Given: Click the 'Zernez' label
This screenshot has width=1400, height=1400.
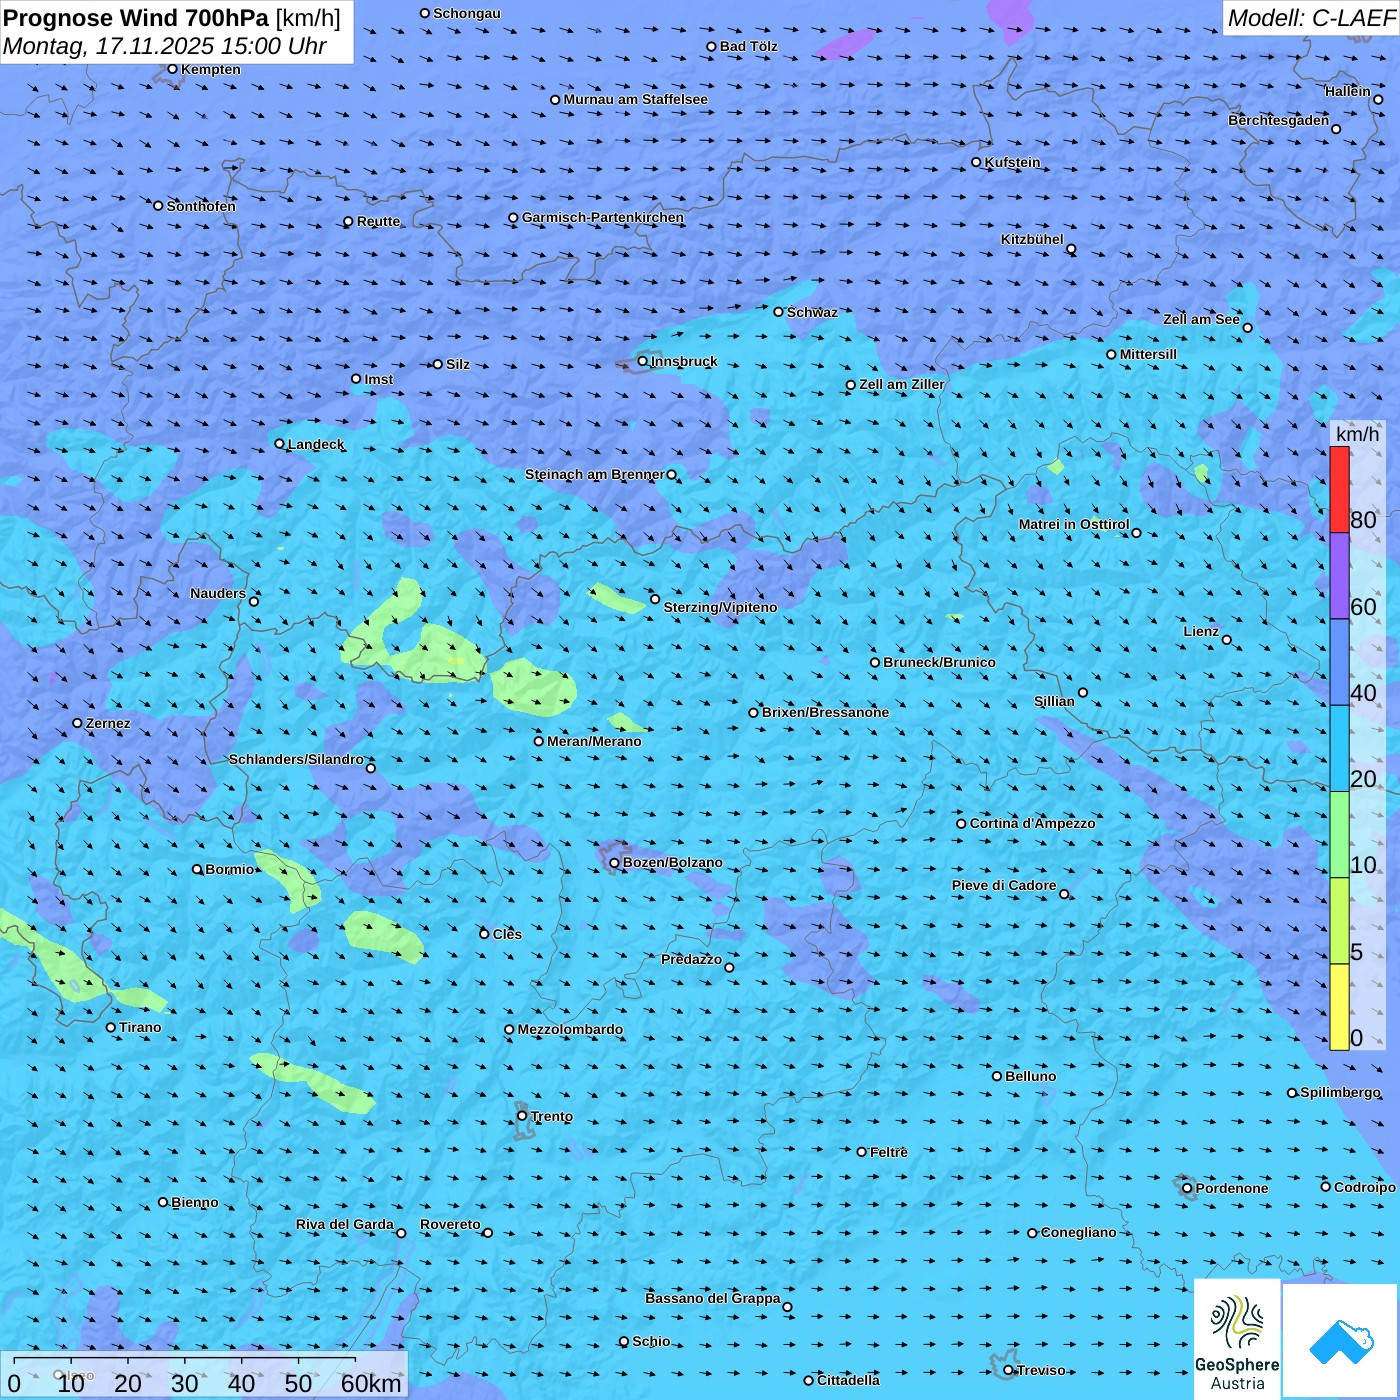Looking at the screenshot, I should pyautogui.click(x=108, y=723).
